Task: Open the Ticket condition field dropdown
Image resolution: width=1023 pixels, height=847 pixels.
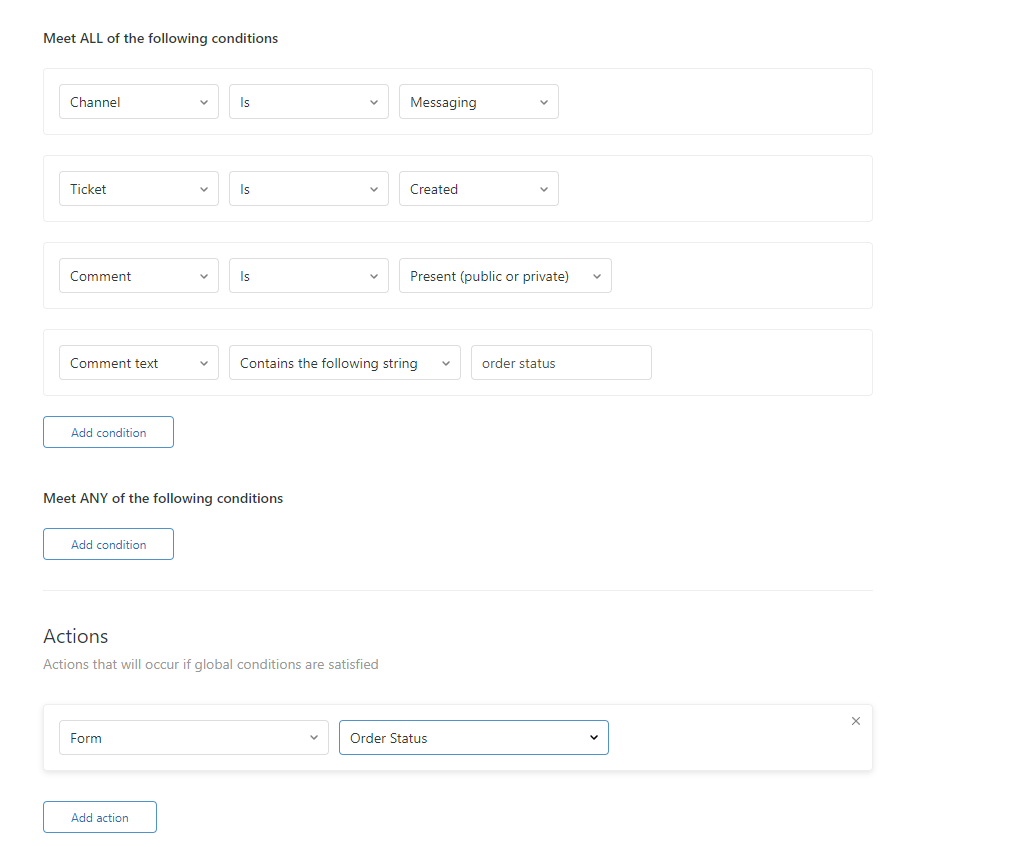Action: (138, 189)
